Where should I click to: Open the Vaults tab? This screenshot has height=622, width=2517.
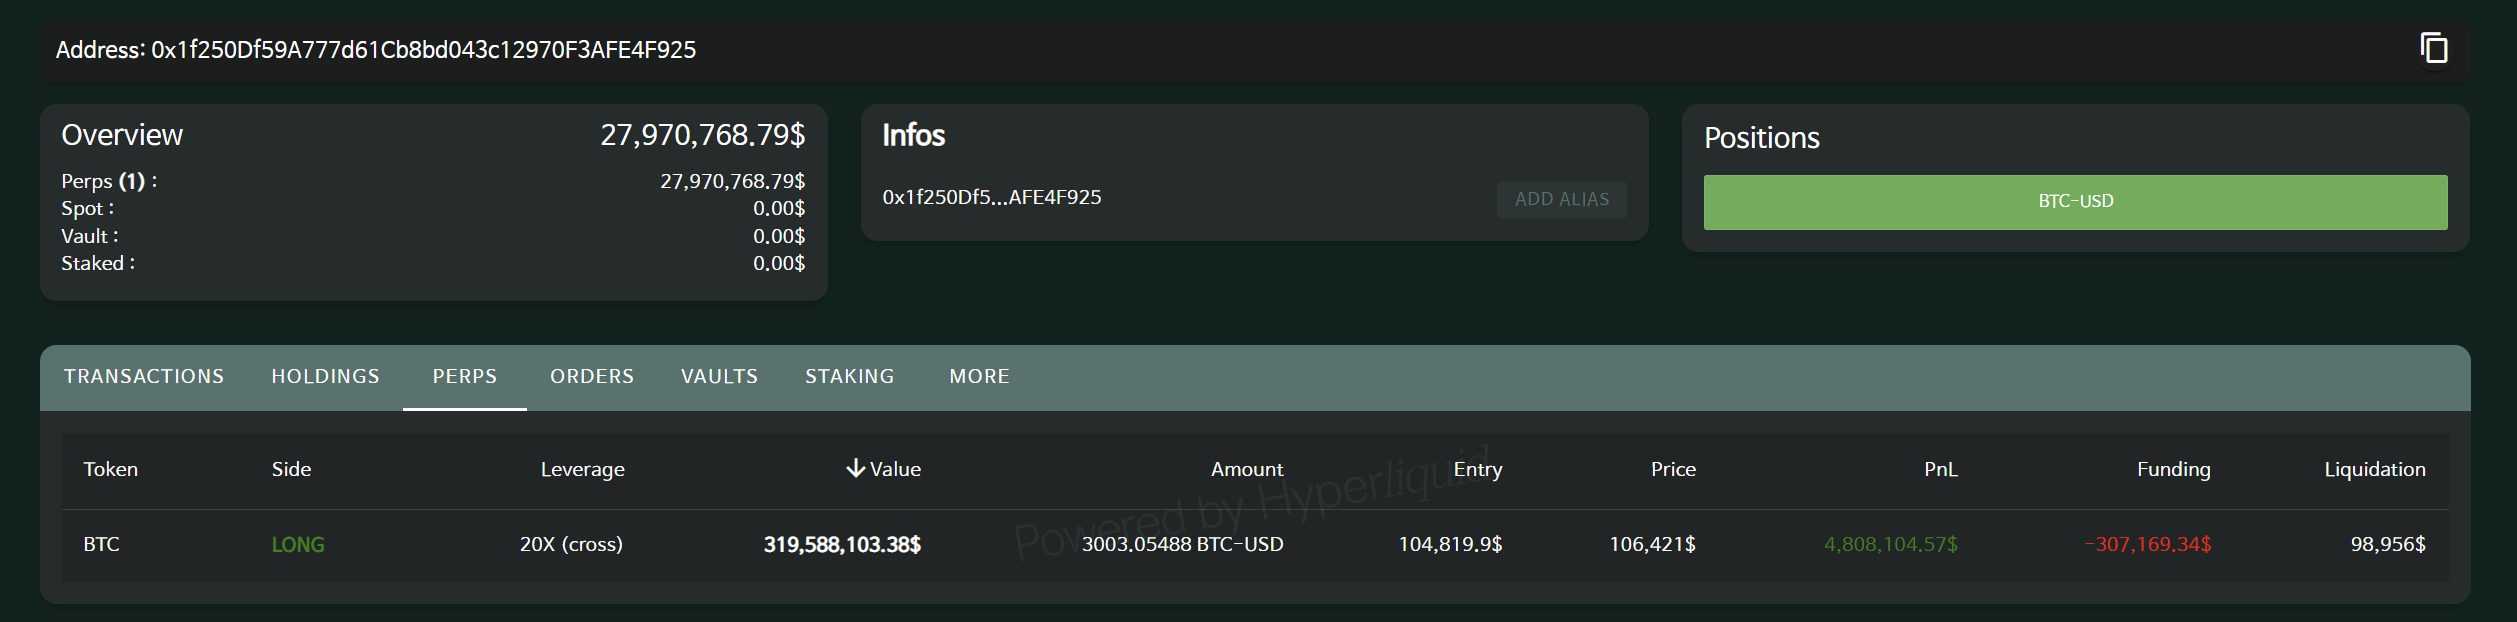719,377
